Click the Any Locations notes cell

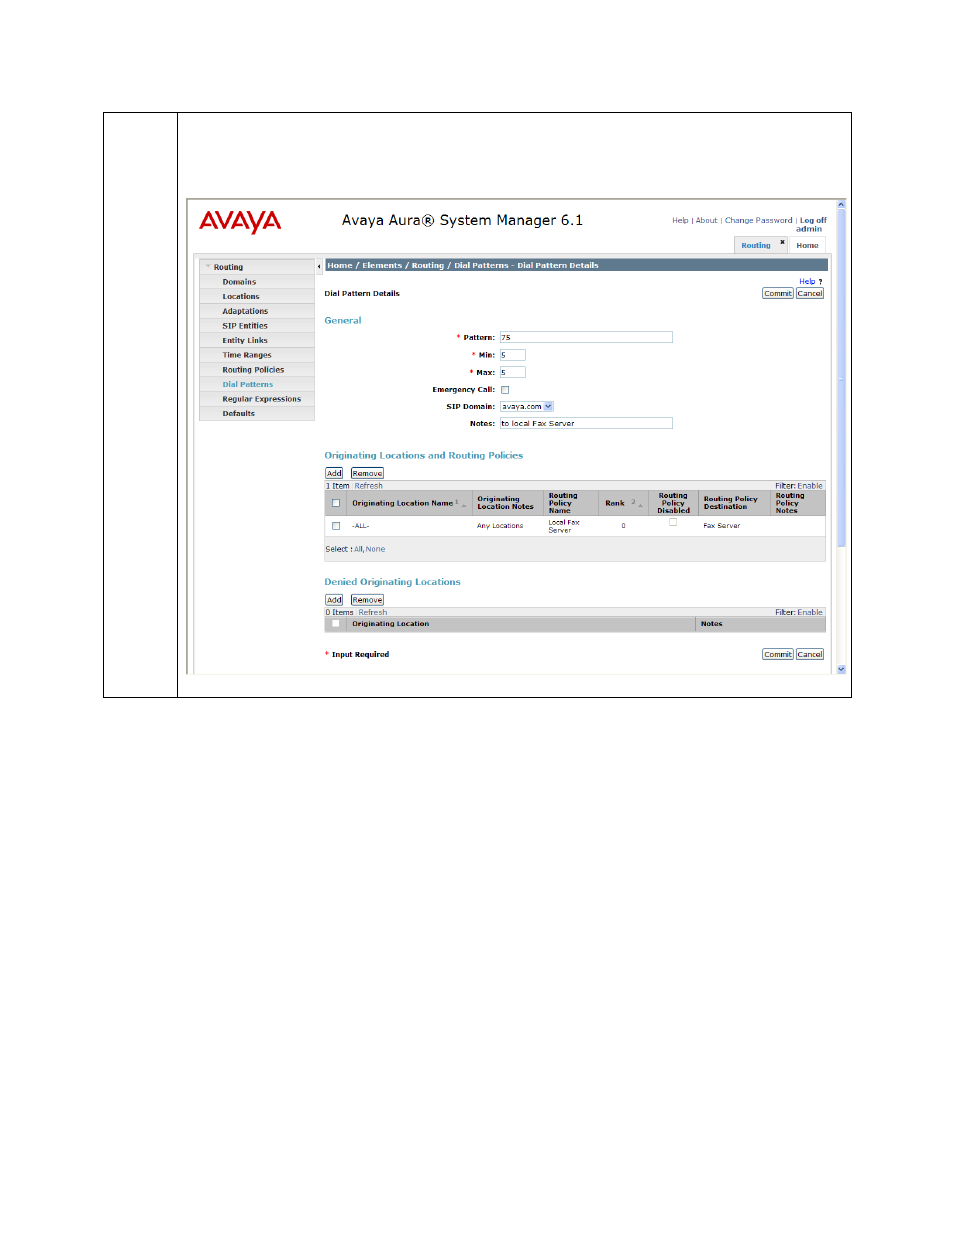pyautogui.click(x=500, y=526)
